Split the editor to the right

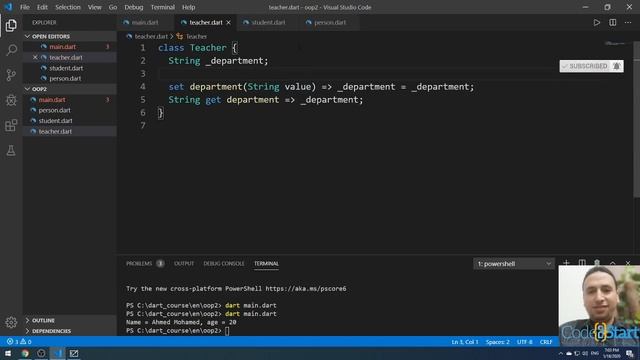click(x=612, y=22)
